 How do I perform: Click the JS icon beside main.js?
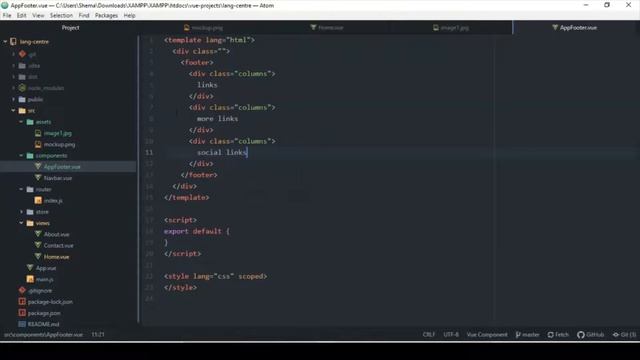pos(30,279)
